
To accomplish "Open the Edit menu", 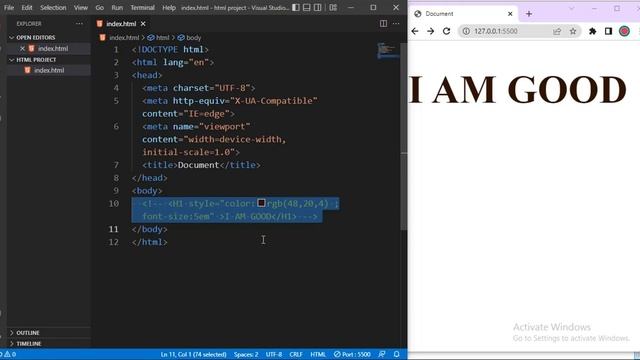I will click(x=27, y=7).
